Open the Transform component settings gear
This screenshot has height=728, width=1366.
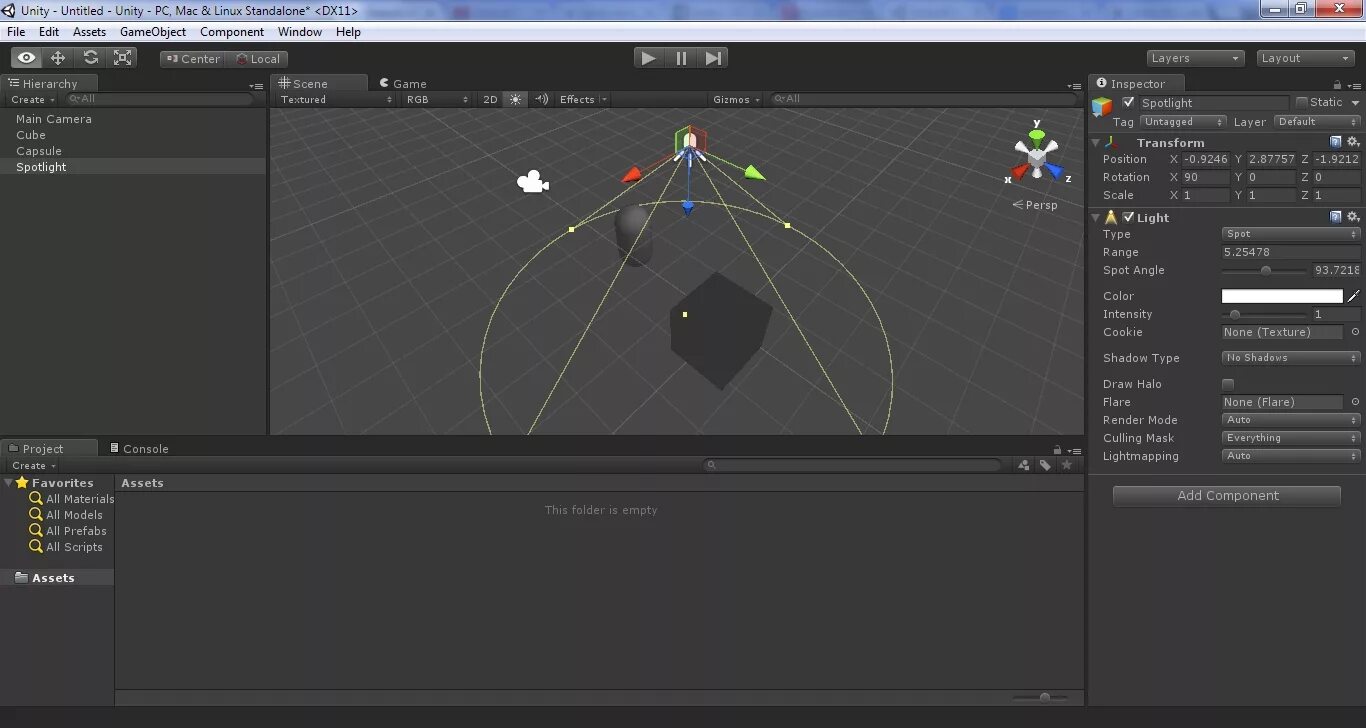1352,141
